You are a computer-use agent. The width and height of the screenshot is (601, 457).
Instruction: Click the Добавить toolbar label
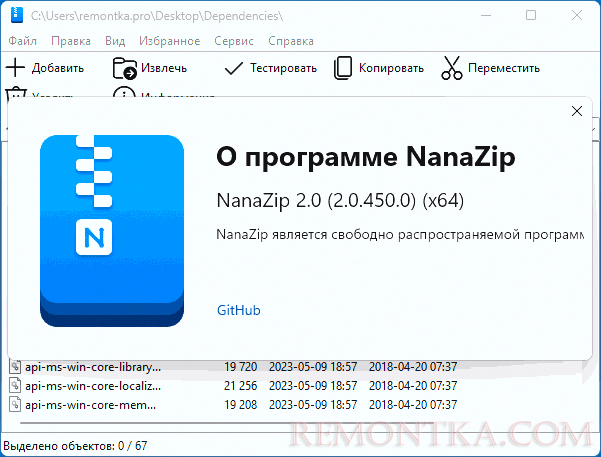(58, 68)
